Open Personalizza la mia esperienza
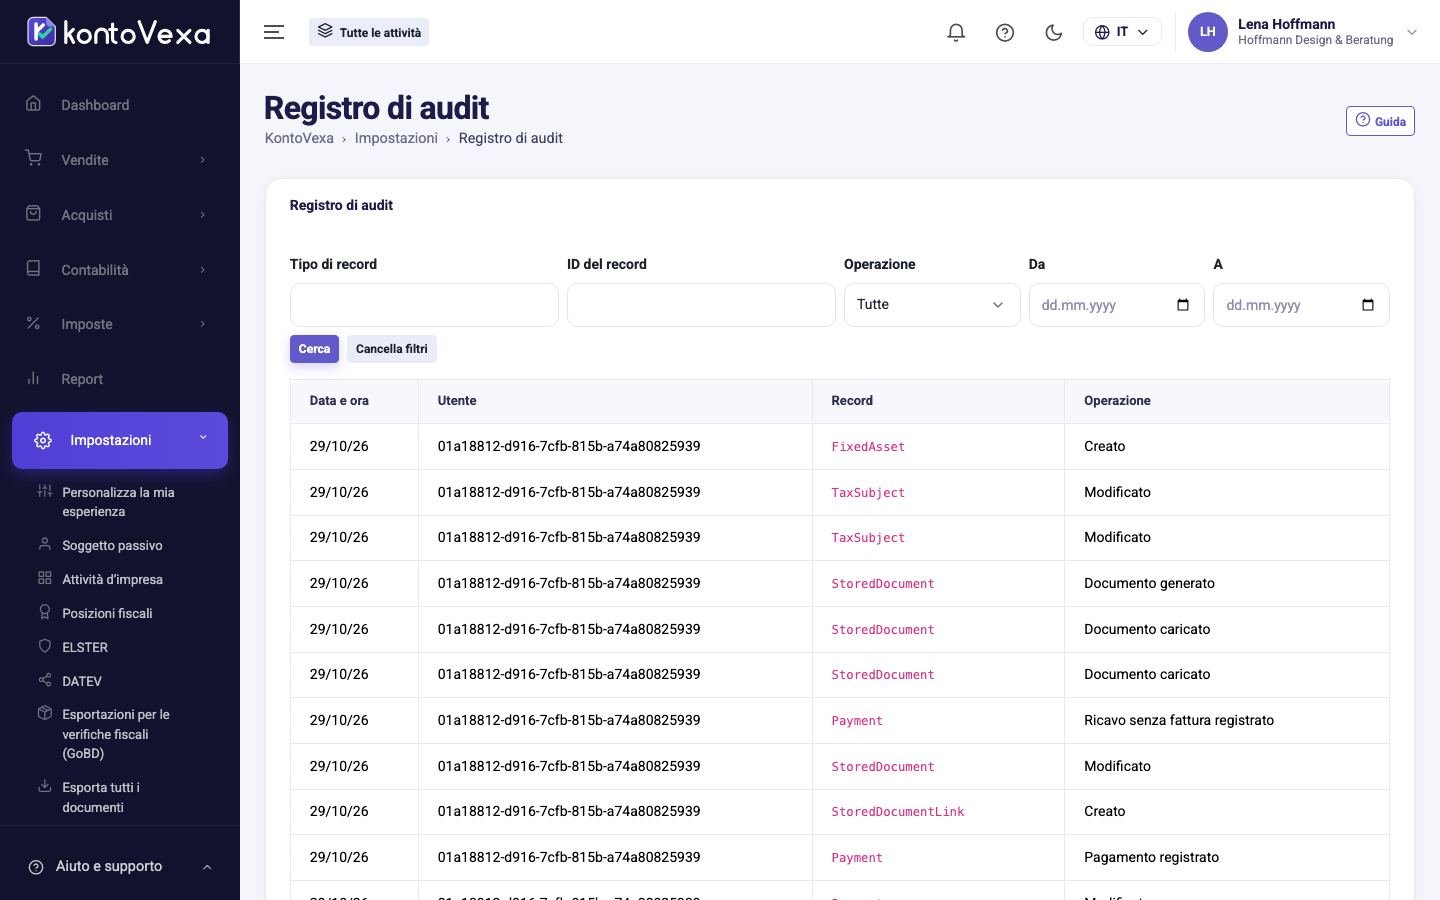The width and height of the screenshot is (1440, 900). (118, 502)
